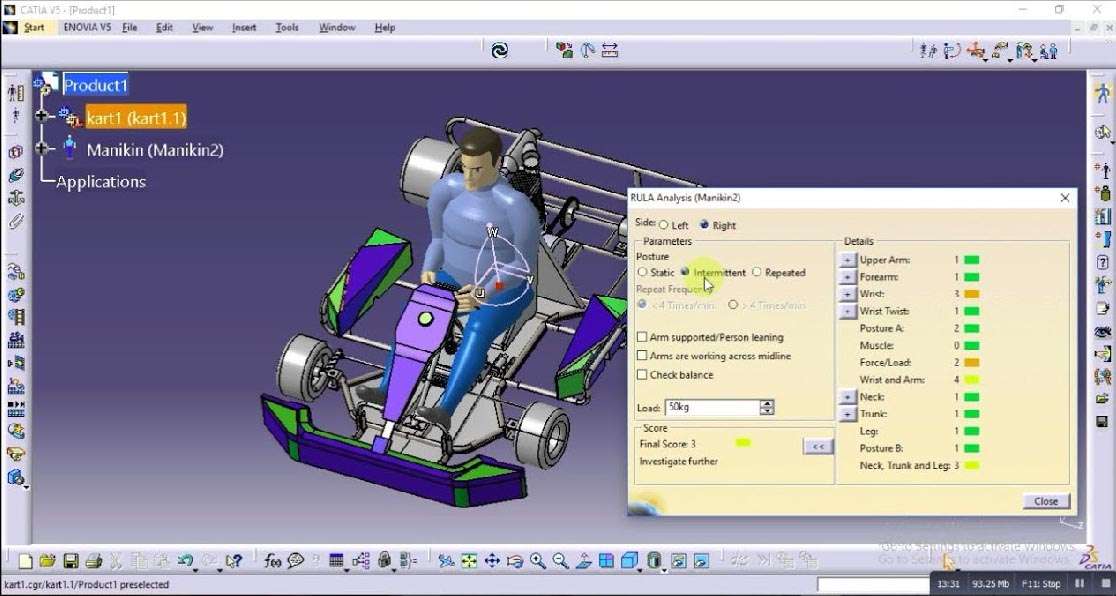1116x596 pixels.
Task: Click the Zoom In magnifier icon
Action: coord(538,561)
